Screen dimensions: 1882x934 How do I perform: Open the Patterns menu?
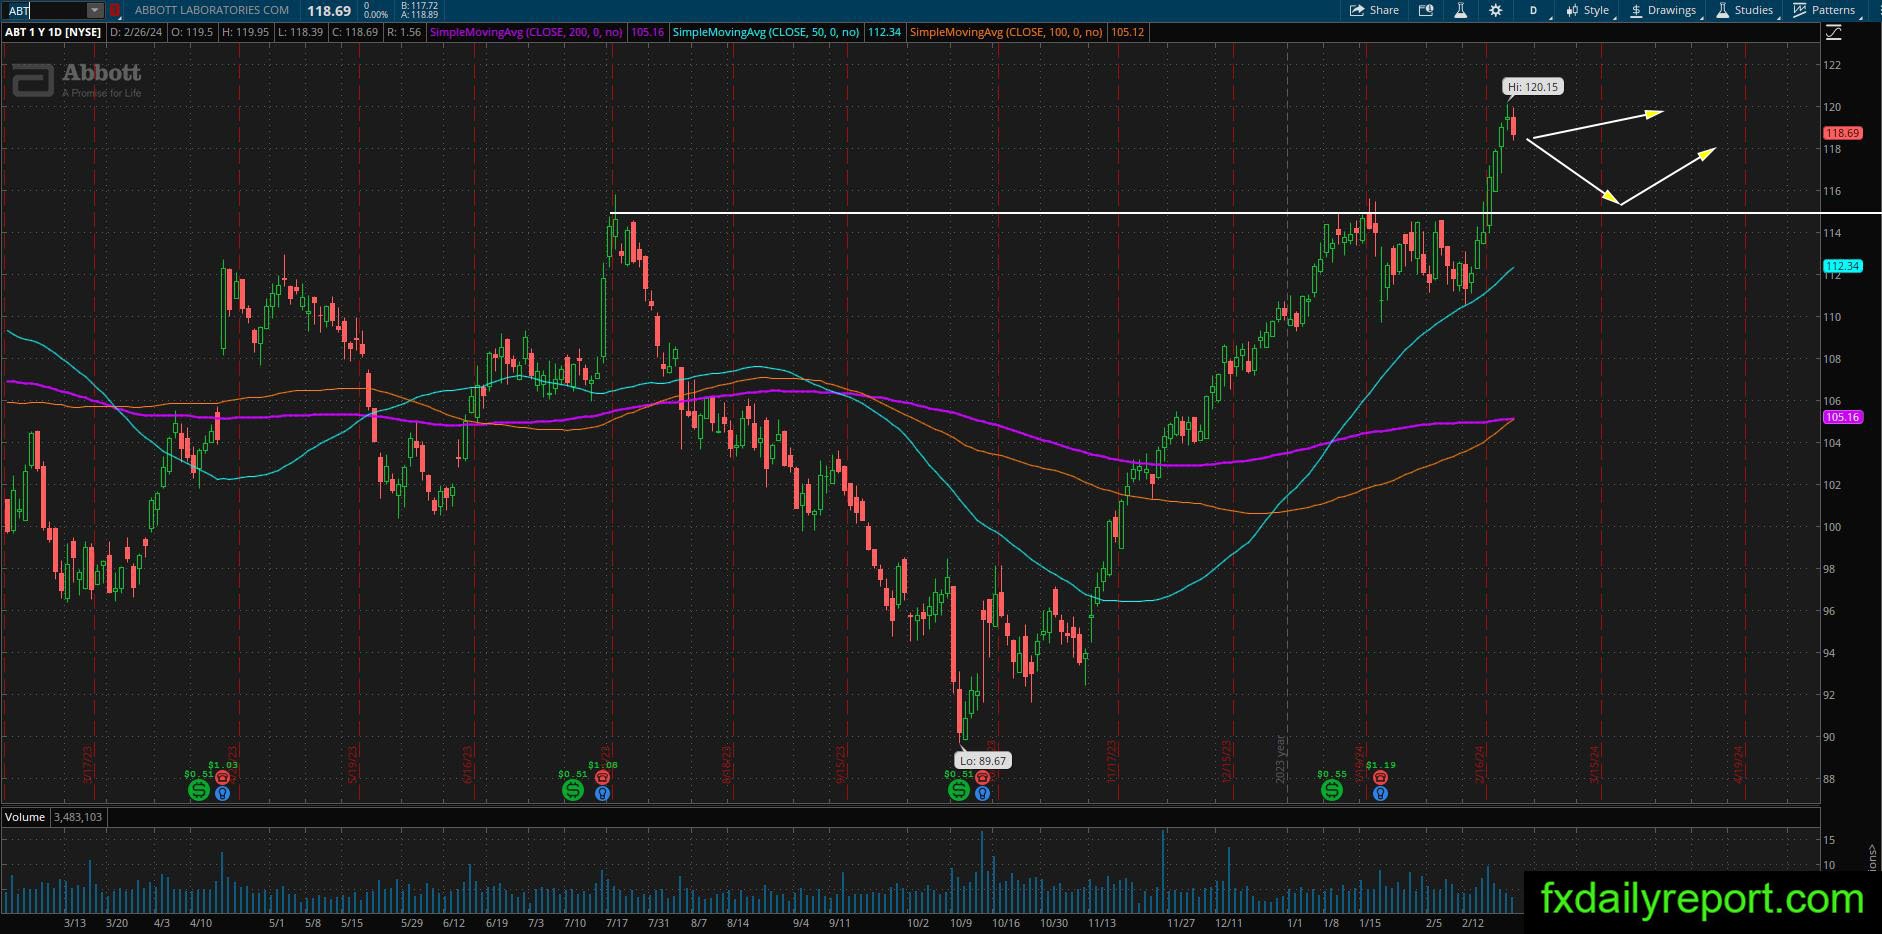[1825, 10]
